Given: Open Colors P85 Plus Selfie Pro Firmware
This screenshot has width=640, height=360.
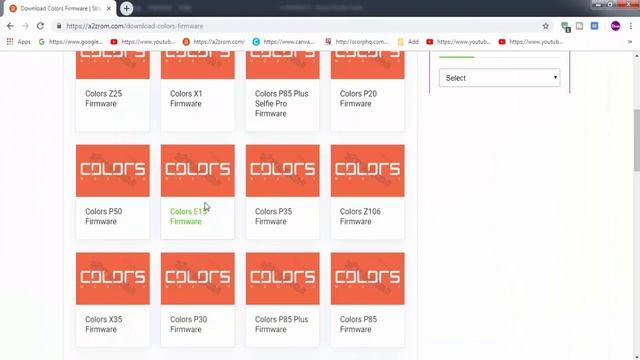Looking at the screenshot, I should (x=282, y=103).
